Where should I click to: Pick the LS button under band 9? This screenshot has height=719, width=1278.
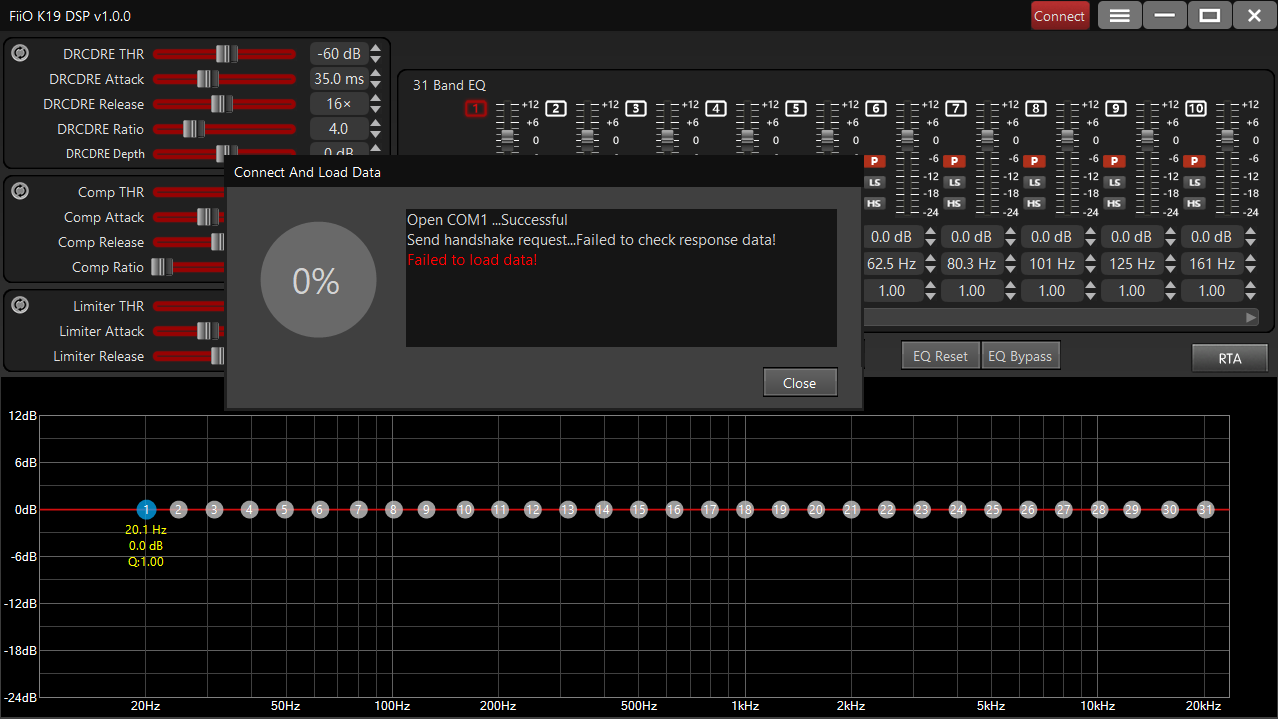(x=1115, y=182)
